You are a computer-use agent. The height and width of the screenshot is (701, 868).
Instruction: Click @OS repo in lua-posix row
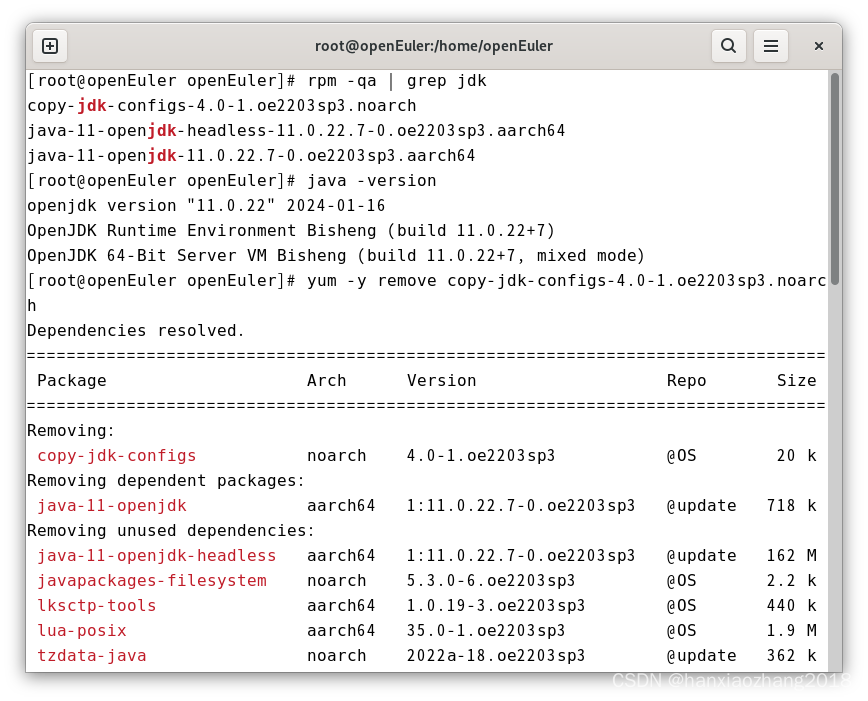point(681,631)
